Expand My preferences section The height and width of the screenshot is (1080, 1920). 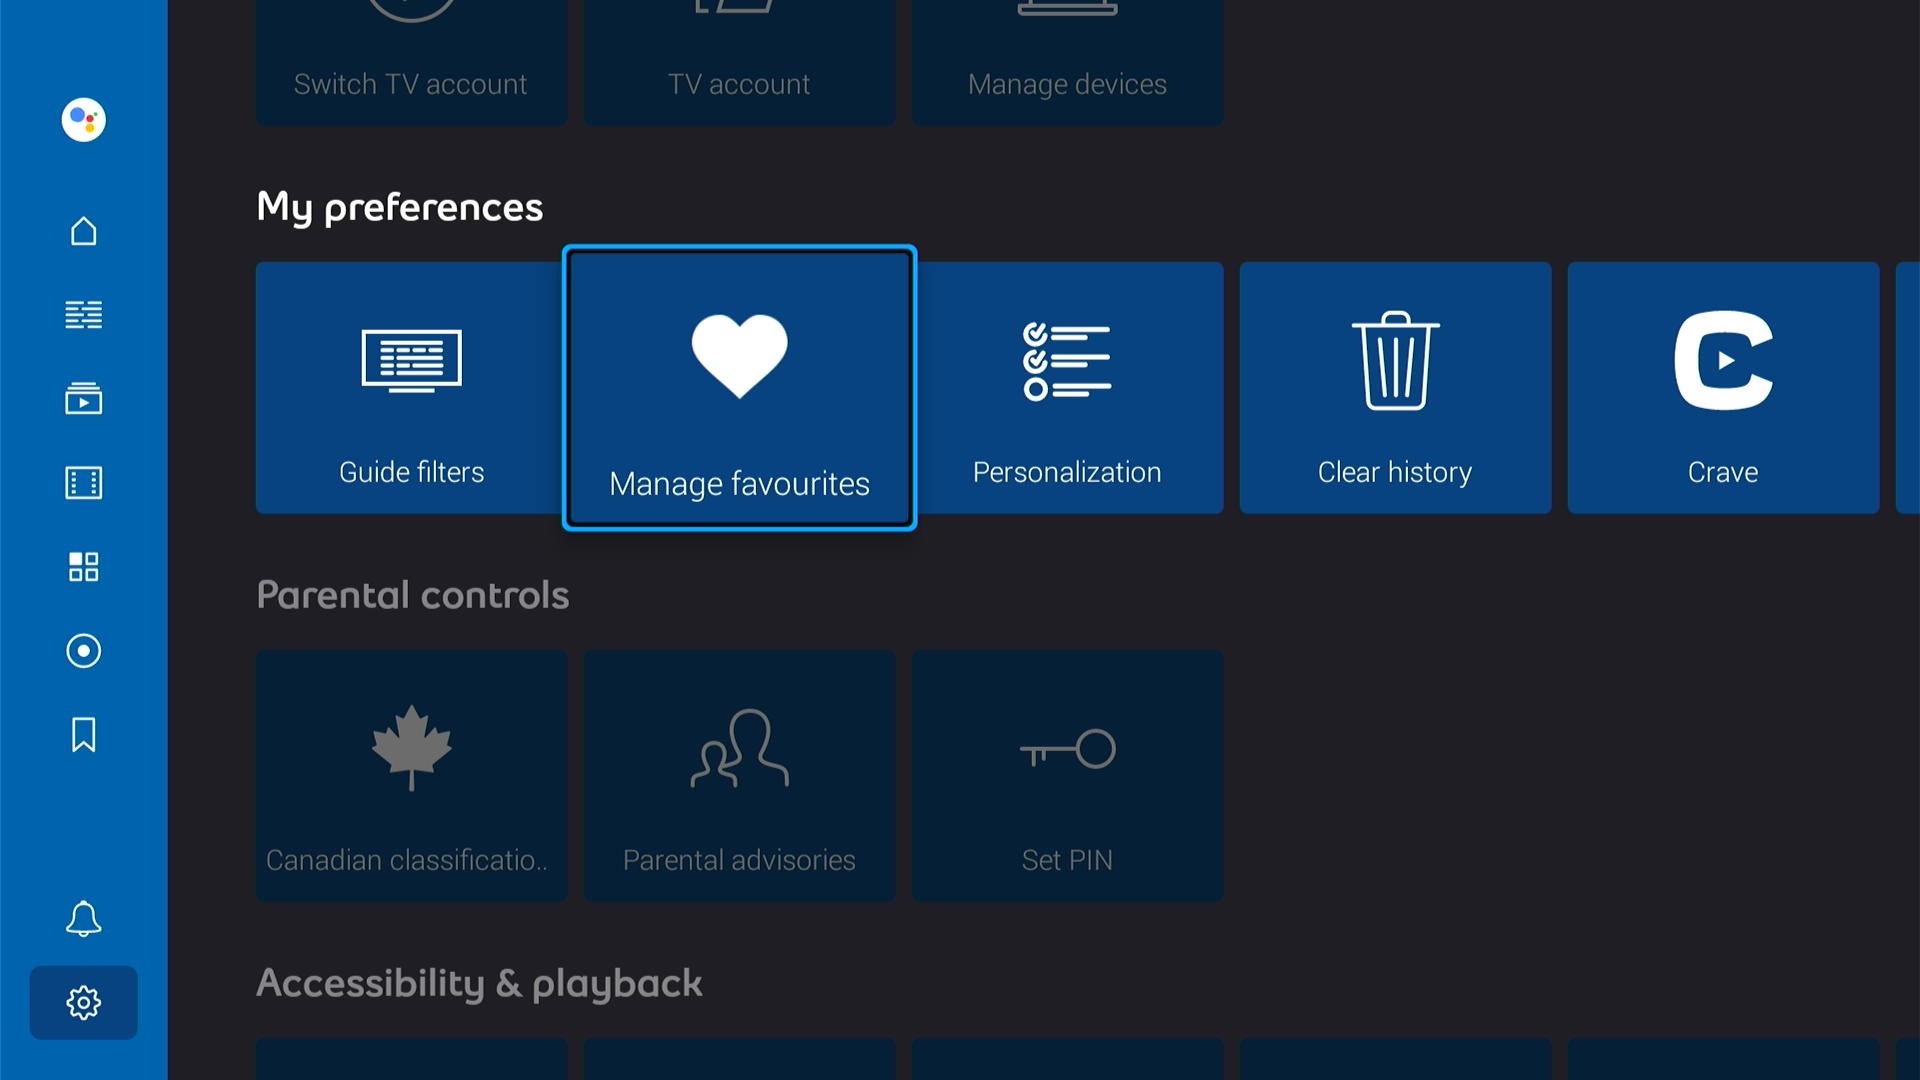[x=400, y=204]
